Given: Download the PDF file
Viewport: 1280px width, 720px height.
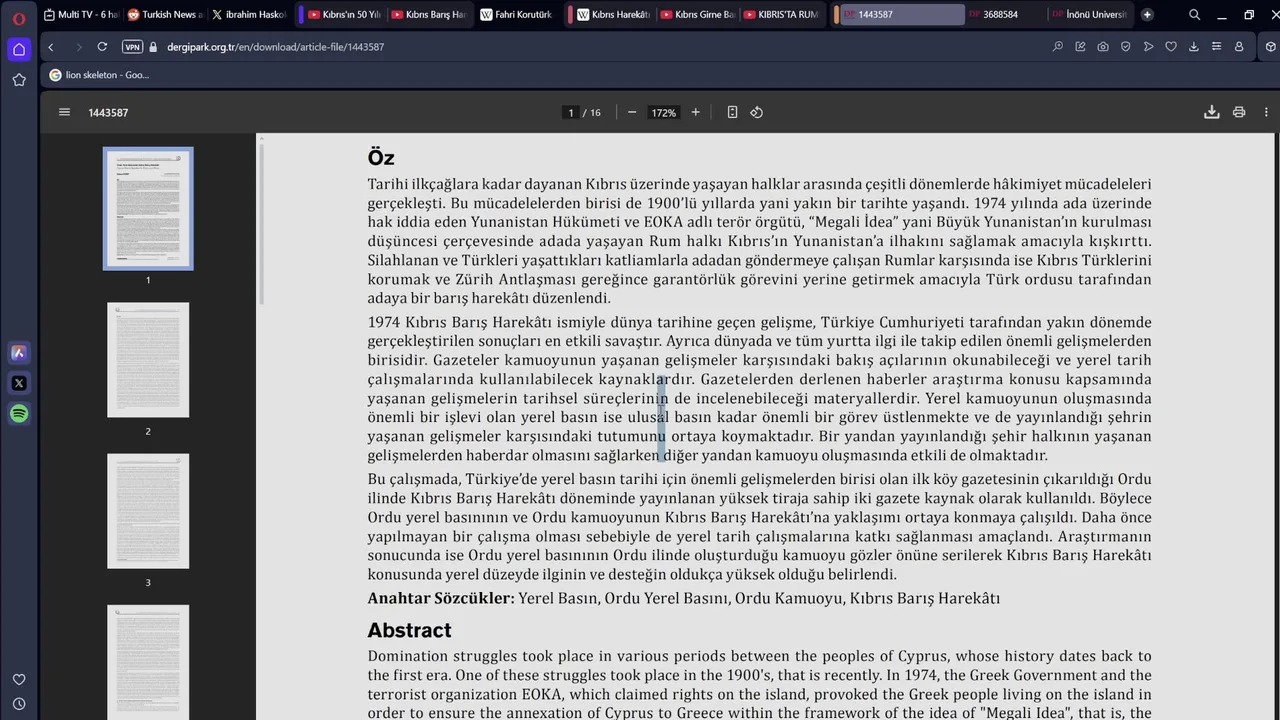Looking at the screenshot, I should click(x=1211, y=112).
